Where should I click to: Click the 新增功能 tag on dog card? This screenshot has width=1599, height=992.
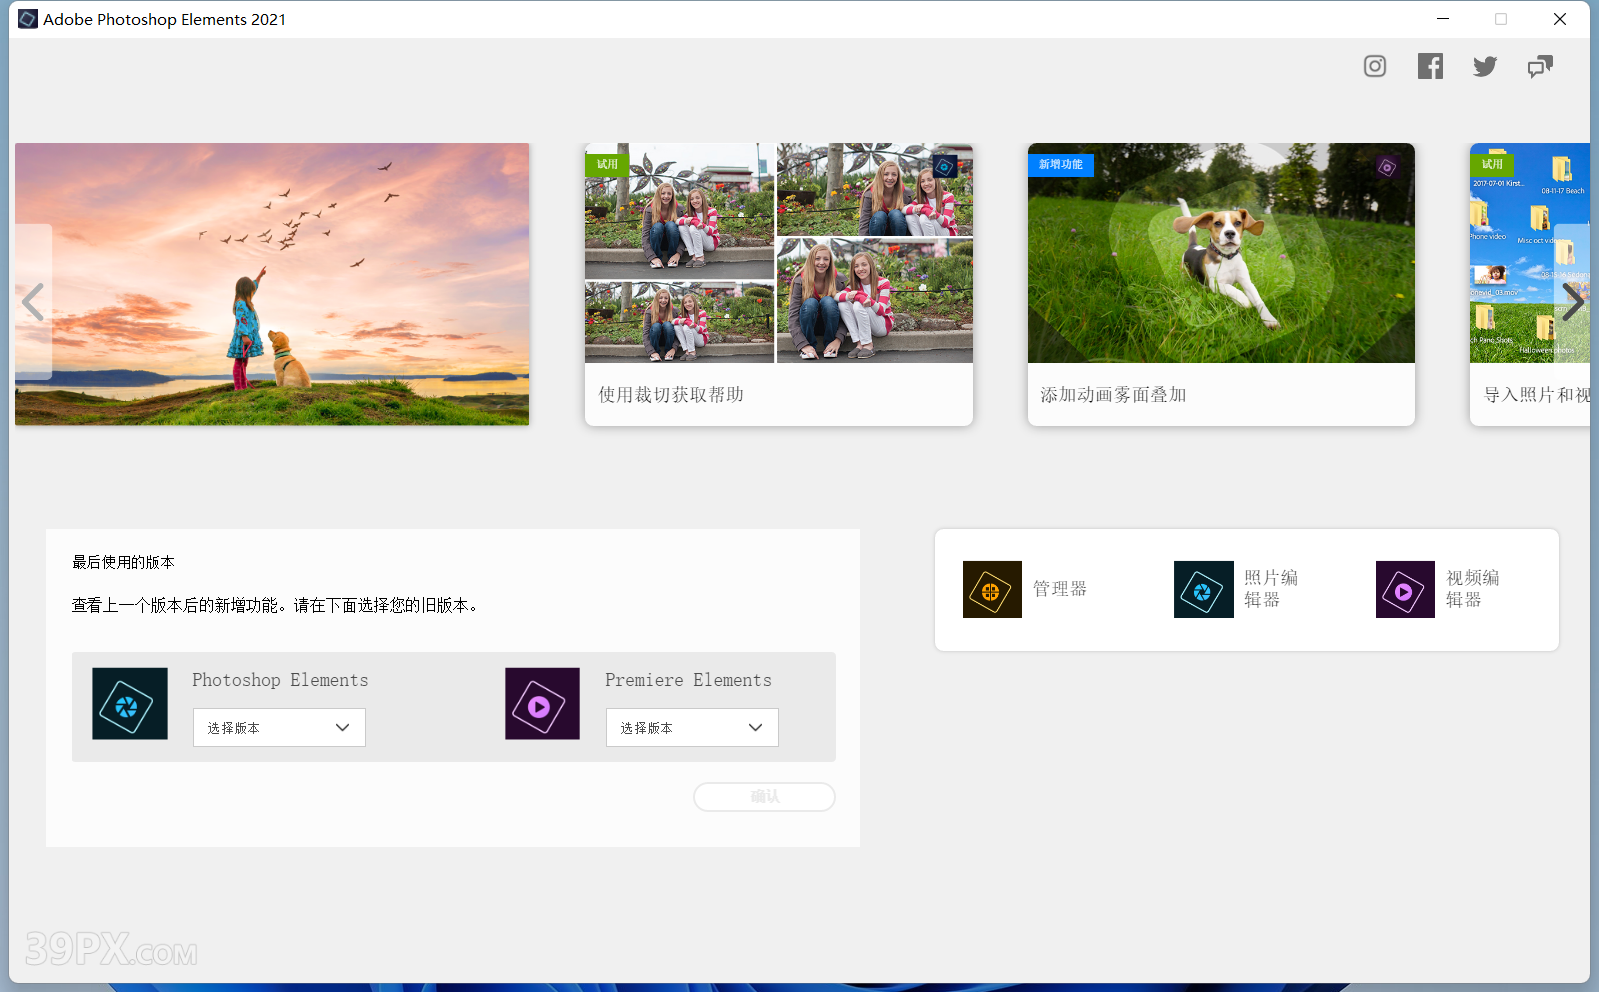point(1060,164)
